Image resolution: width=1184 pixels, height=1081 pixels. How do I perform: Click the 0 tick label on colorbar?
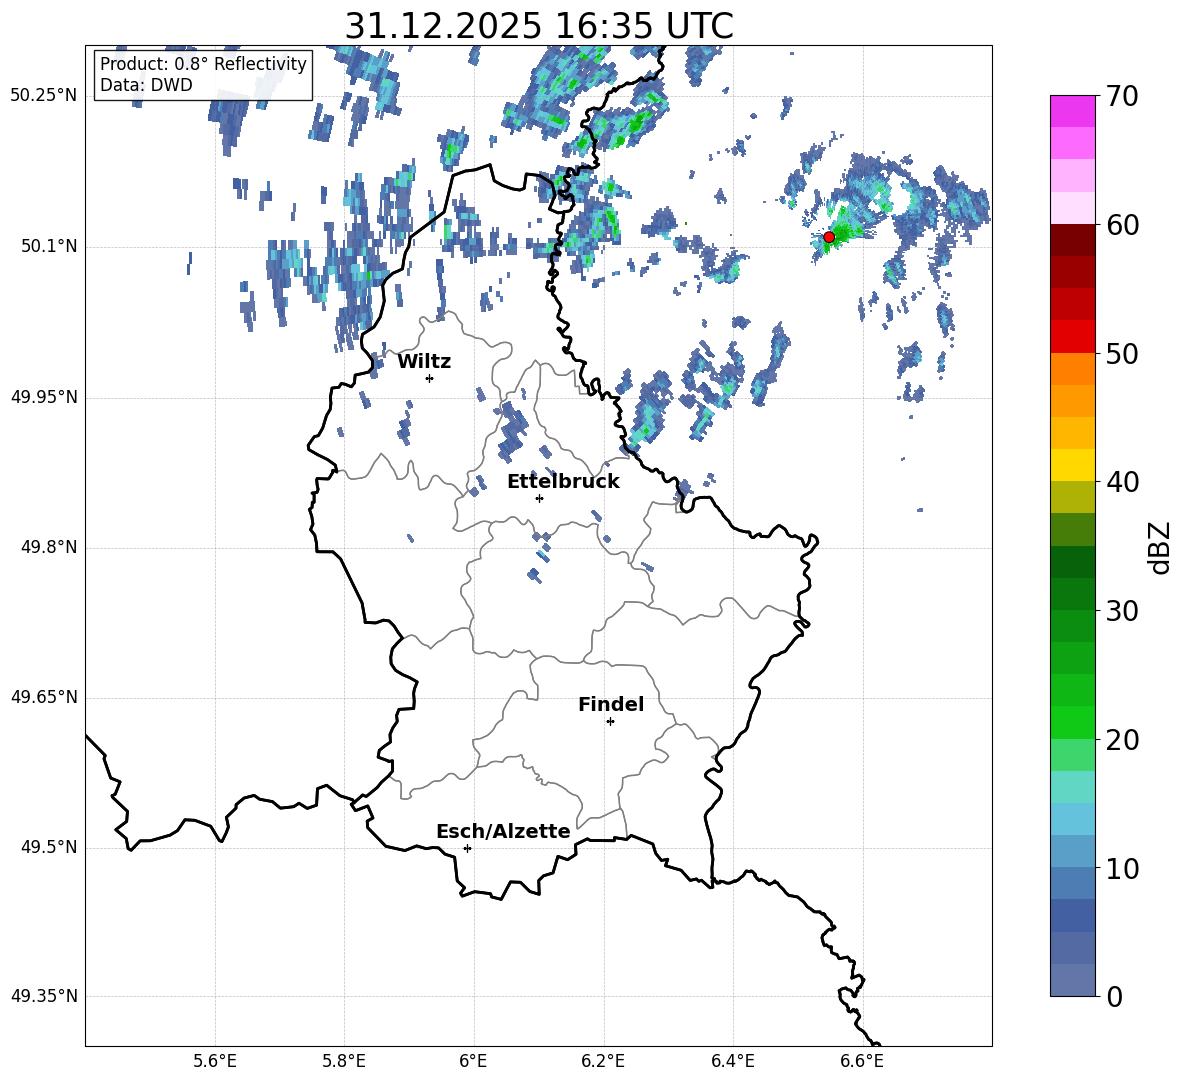point(1114,997)
